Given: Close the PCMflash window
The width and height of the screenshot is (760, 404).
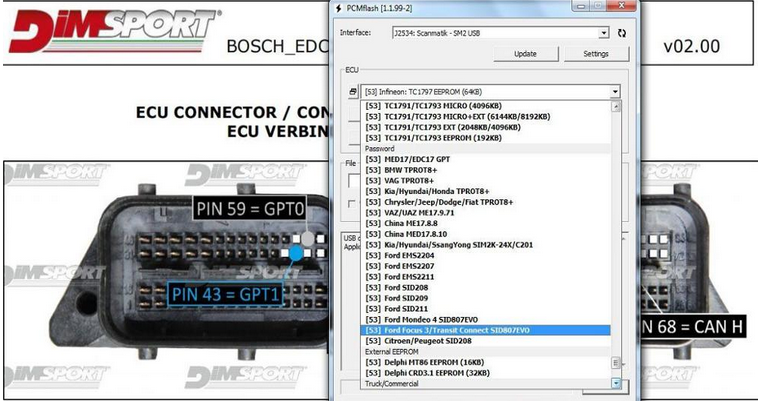Looking at the screenshot, I should click(x=622, y=6).
